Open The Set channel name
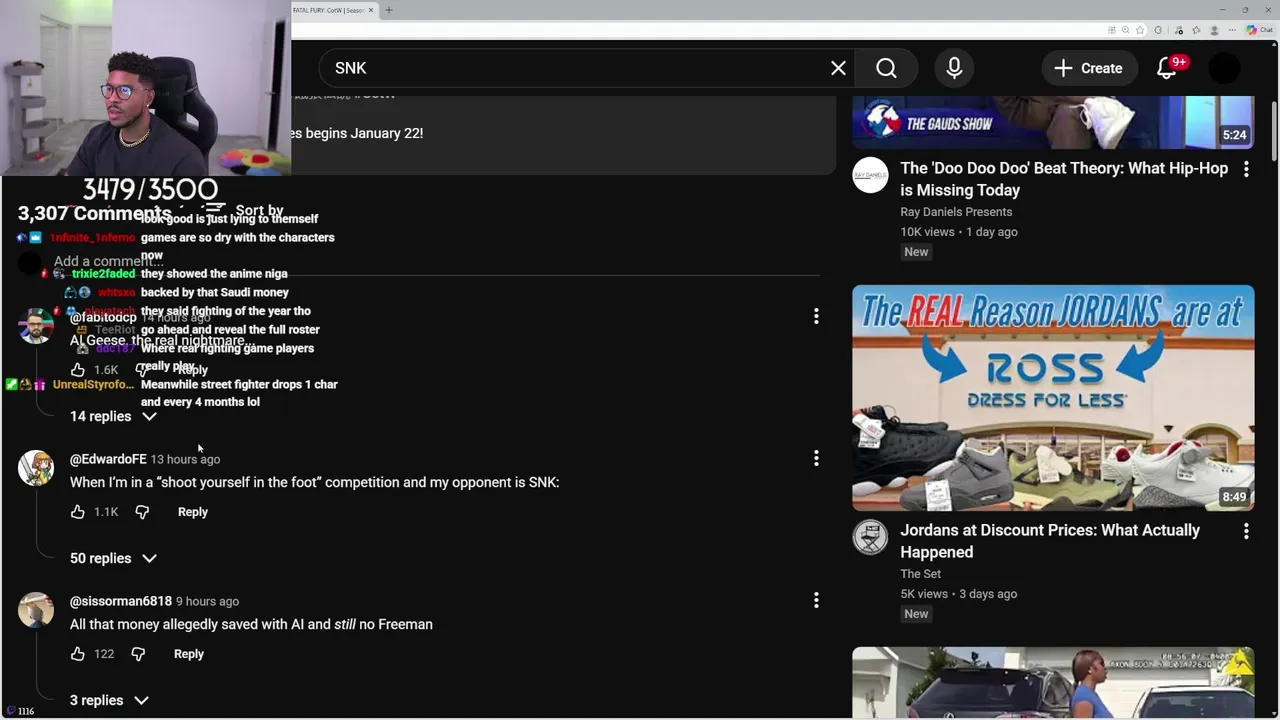 tap(920, 574)
